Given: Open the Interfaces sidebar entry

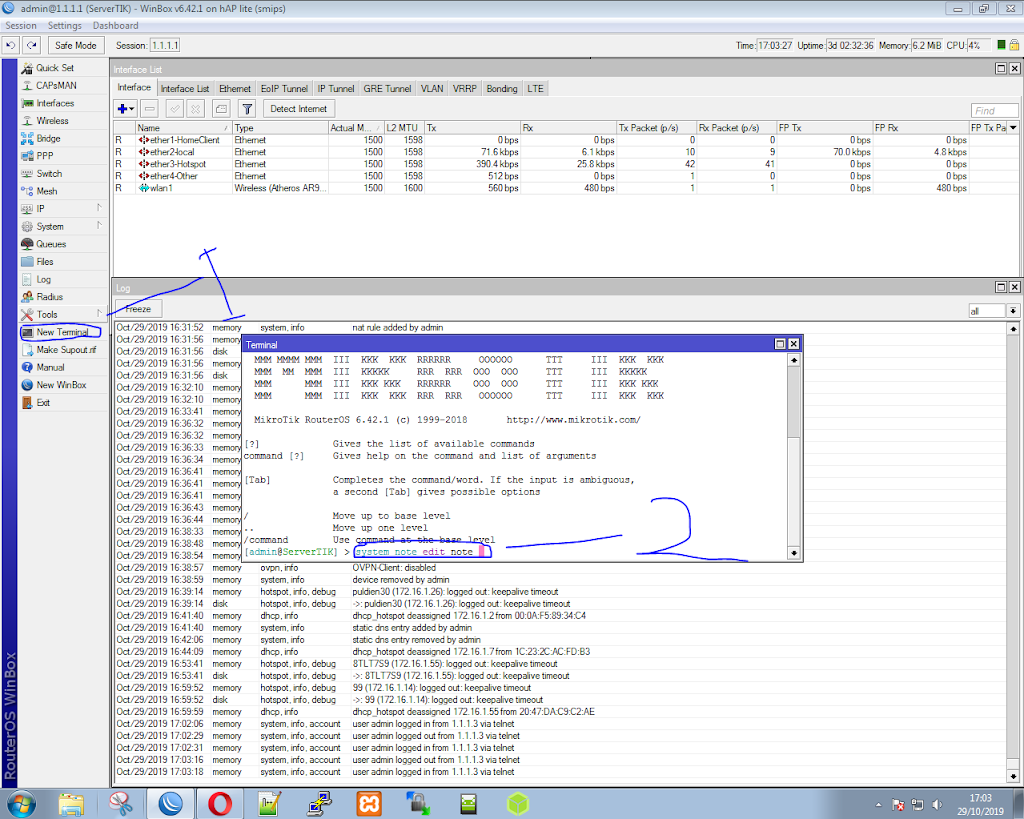Looking at the screenshot, I should pos(55,103).
